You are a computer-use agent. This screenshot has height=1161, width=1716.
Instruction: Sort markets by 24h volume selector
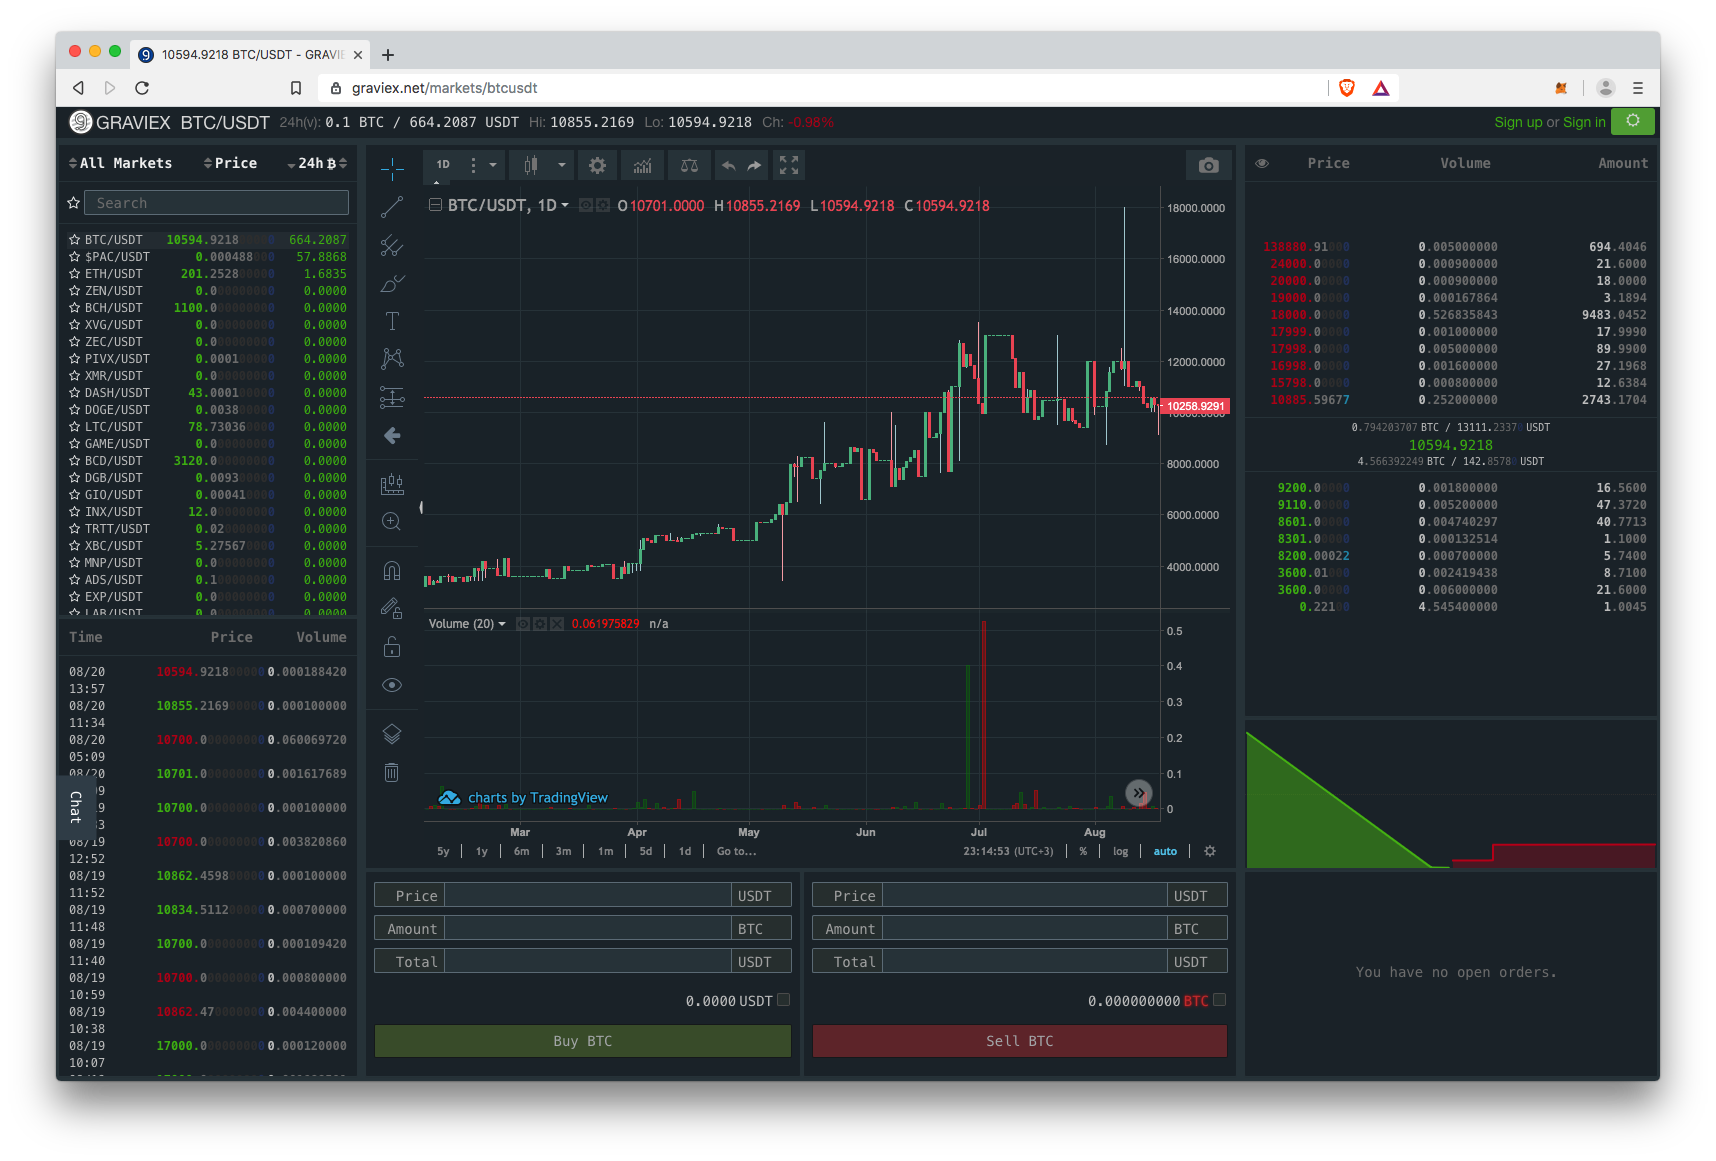pos(317,163)
